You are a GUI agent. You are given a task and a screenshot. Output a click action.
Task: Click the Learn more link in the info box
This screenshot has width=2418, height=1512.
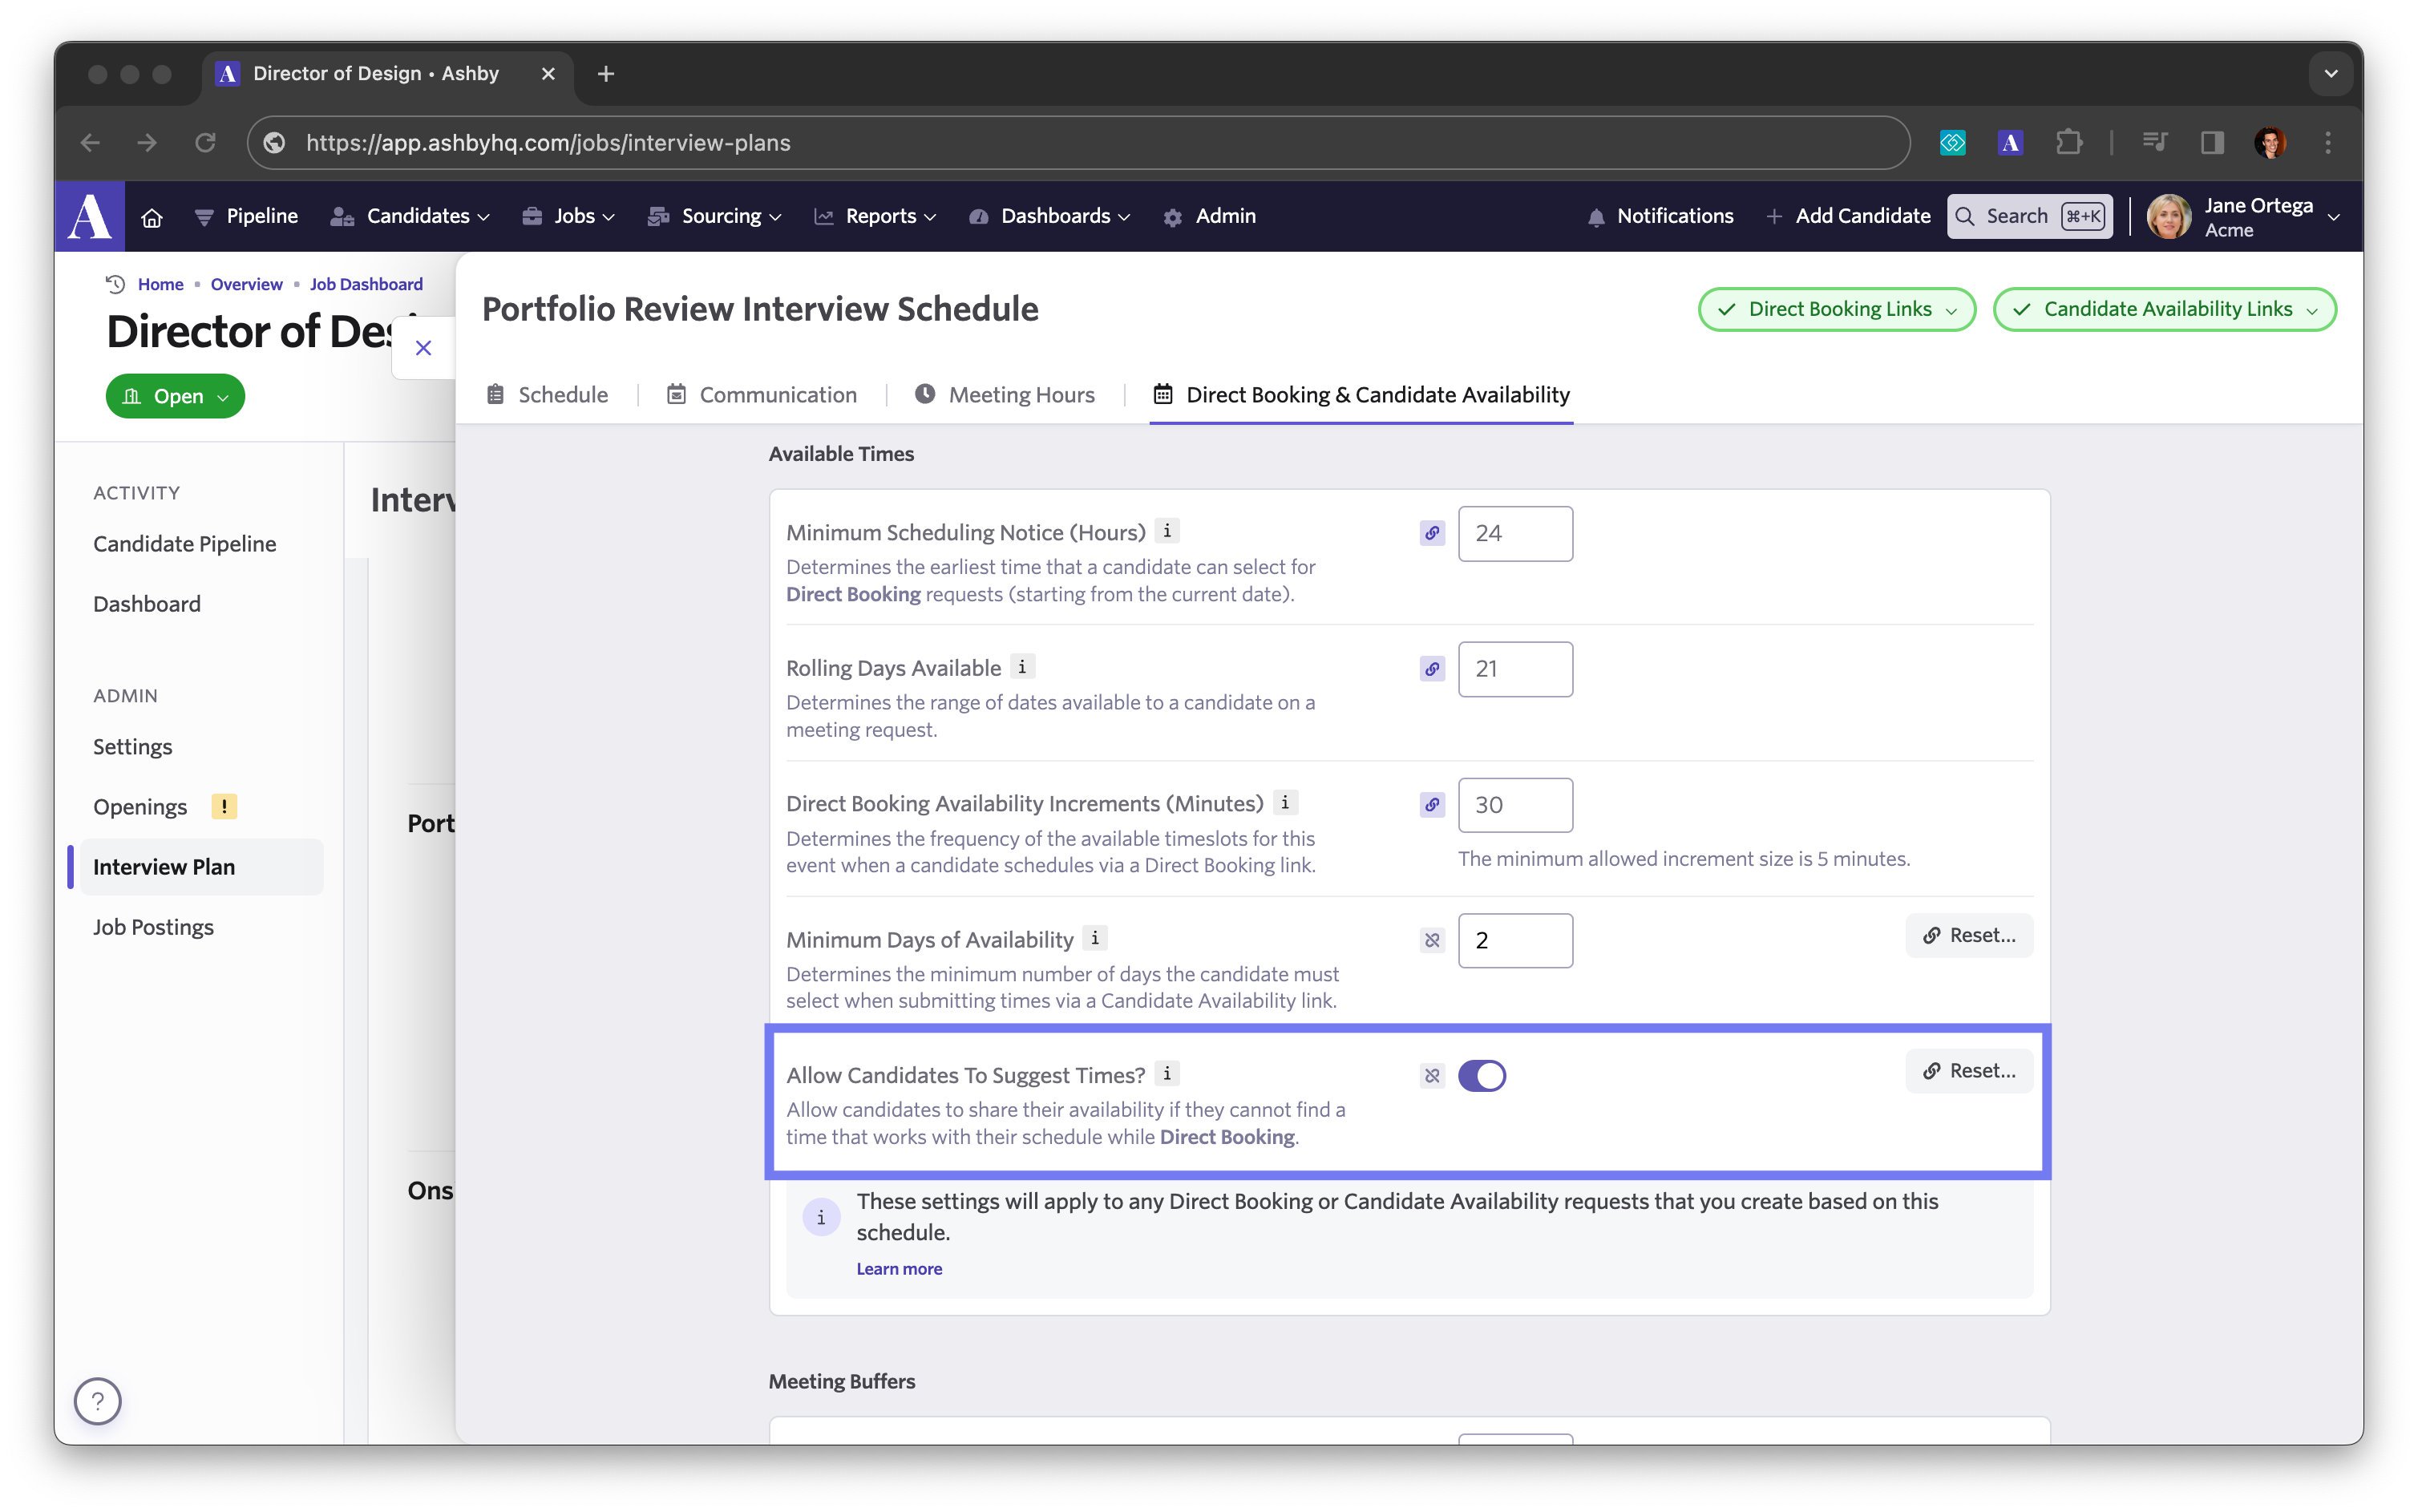(897, 1268)
